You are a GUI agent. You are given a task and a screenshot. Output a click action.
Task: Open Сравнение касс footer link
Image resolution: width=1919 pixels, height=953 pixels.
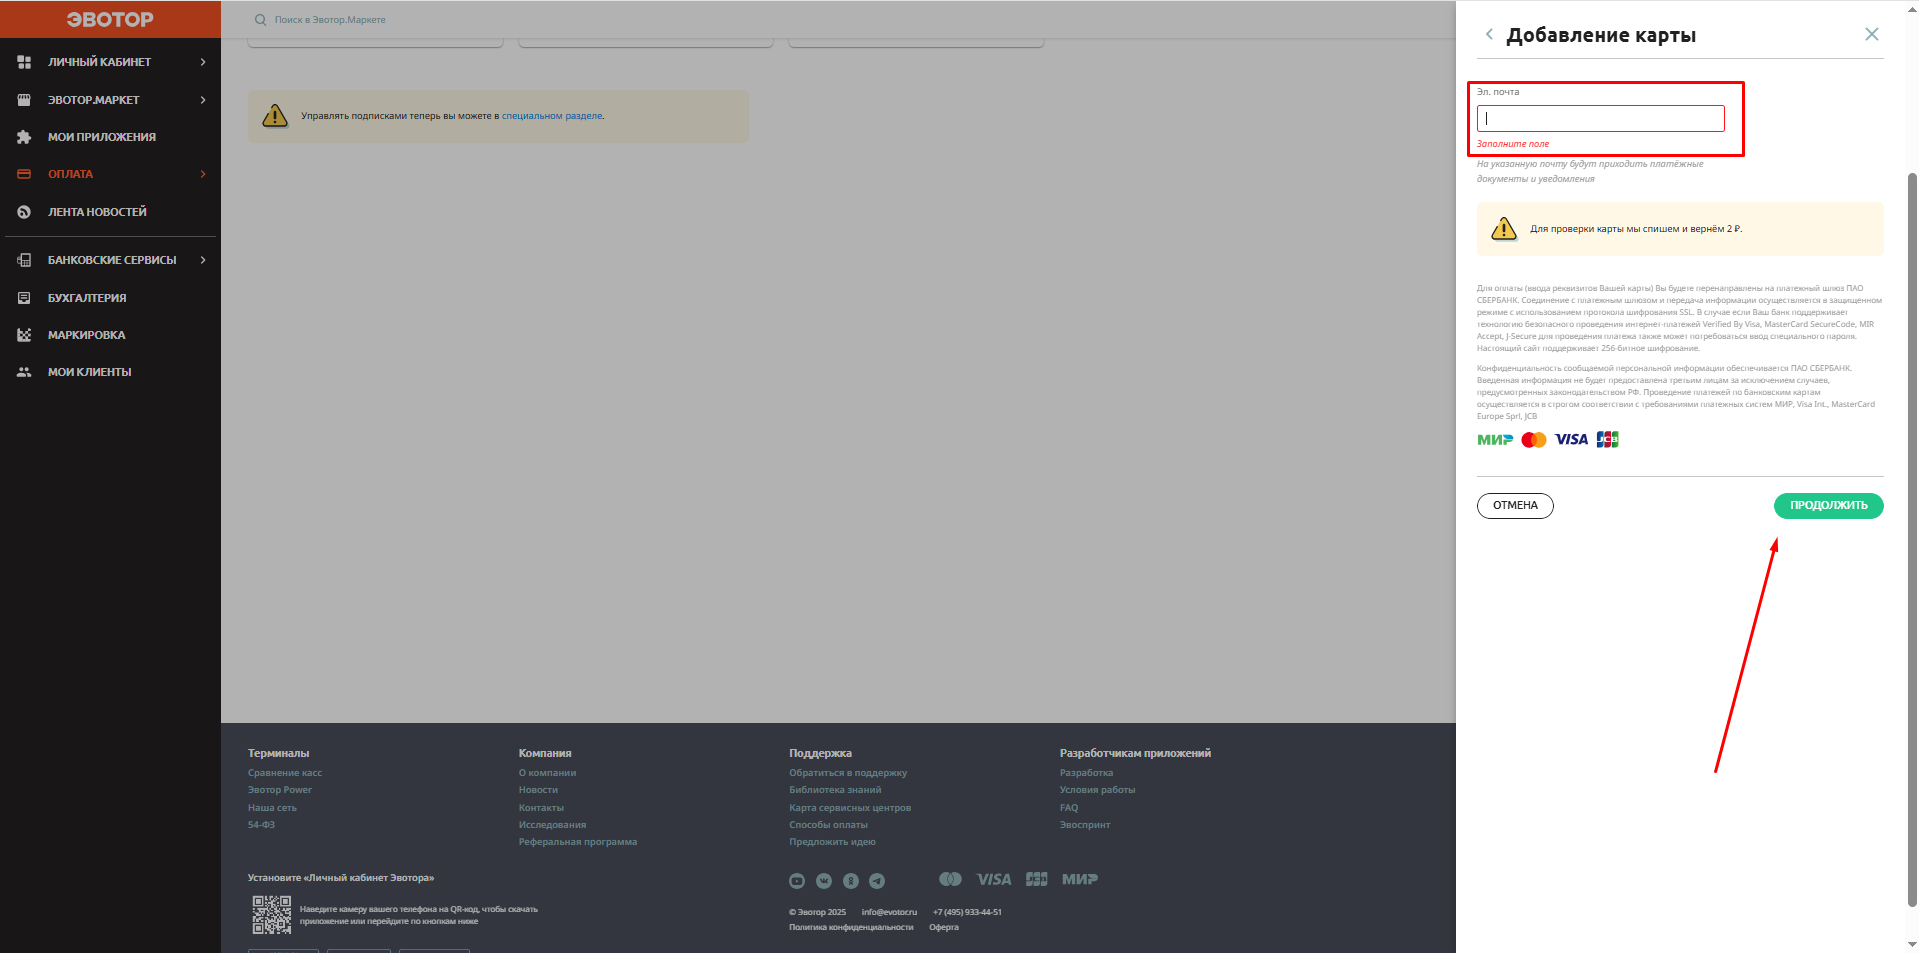point(285,773)
